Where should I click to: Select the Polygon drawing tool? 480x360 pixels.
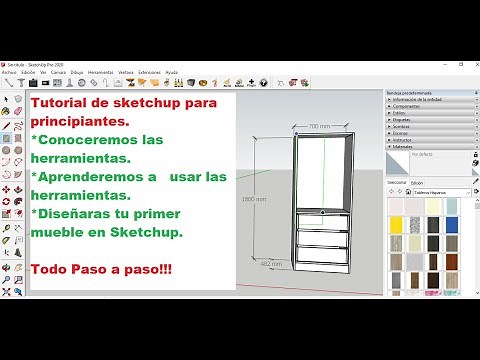pos(18,150)
